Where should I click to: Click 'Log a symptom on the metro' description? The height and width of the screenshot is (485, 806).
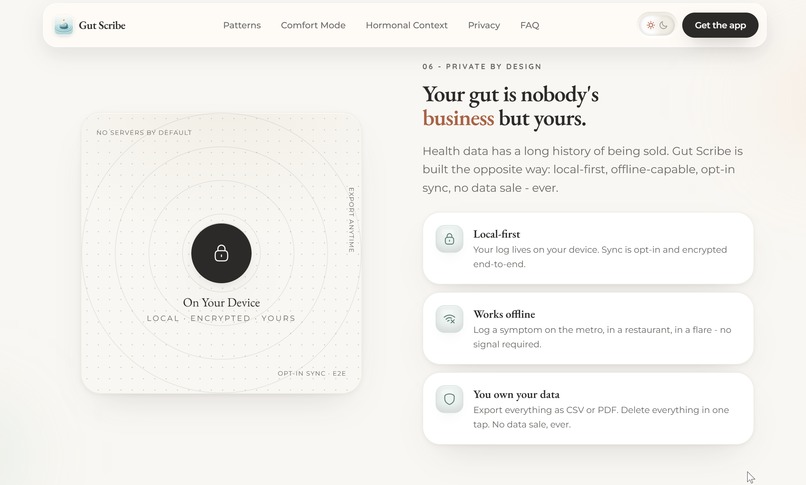point(602,337)
